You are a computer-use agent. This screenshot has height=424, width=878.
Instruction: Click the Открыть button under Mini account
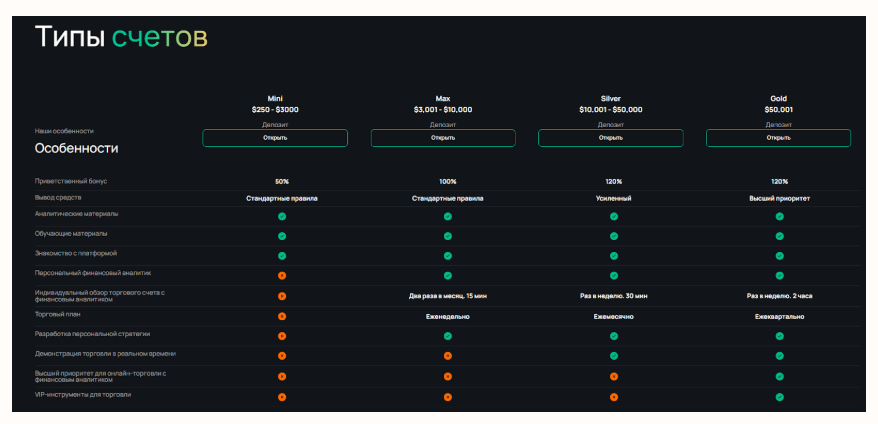click(x=275, y=138)
